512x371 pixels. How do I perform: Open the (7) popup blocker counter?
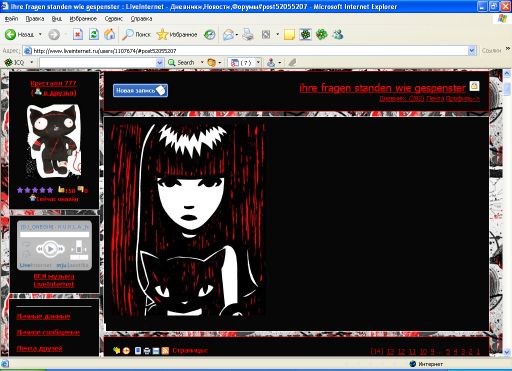tap(242, 62)
